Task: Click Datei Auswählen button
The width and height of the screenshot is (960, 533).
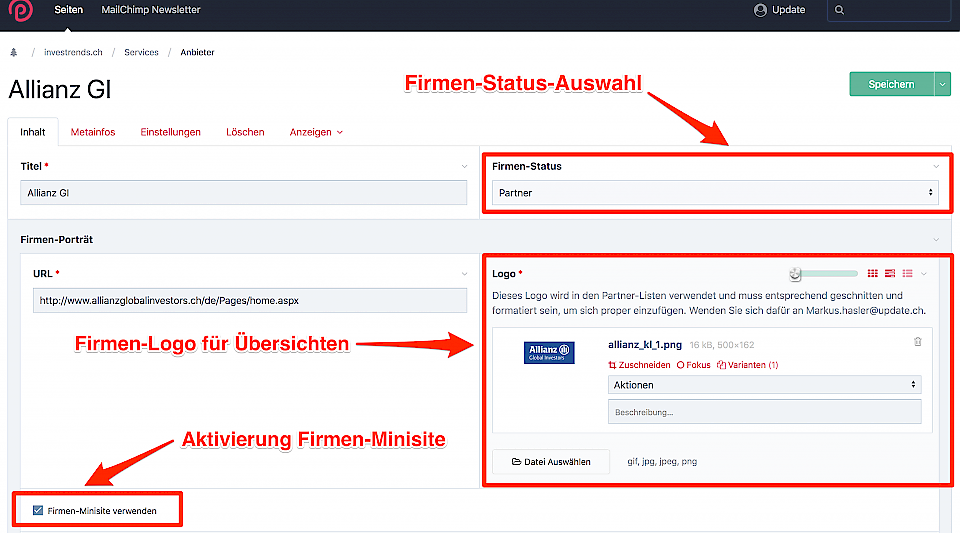Action: (x=550, y=462)
